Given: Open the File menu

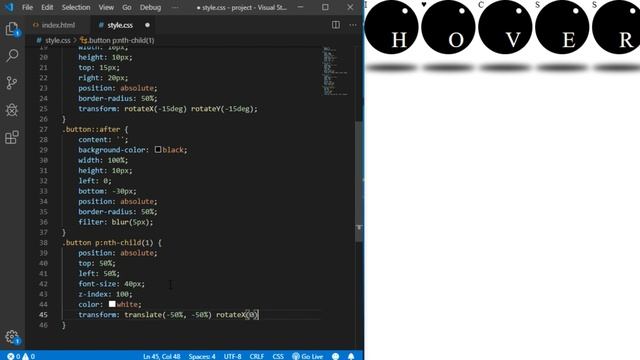Looking at the screenshot, I should point(27,7).
